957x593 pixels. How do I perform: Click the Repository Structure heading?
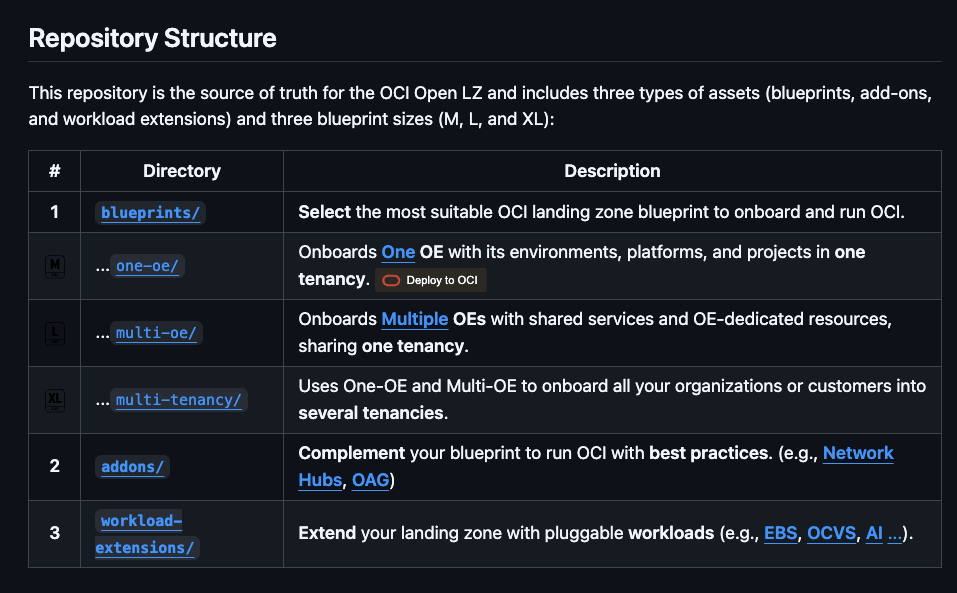152,39
